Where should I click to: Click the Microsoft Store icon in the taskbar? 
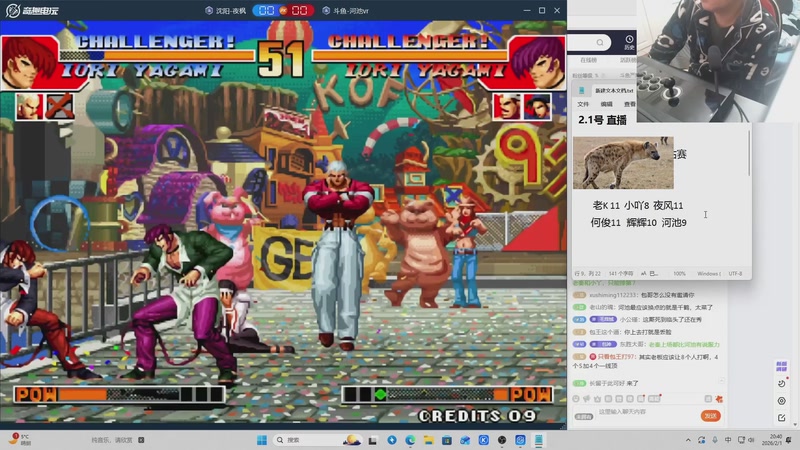[447, 440]
